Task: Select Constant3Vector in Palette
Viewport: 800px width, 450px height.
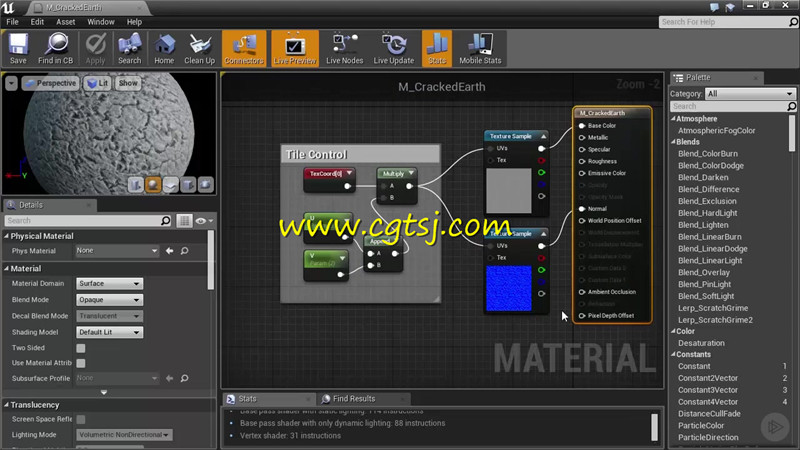Action: [x=708, y=390]
